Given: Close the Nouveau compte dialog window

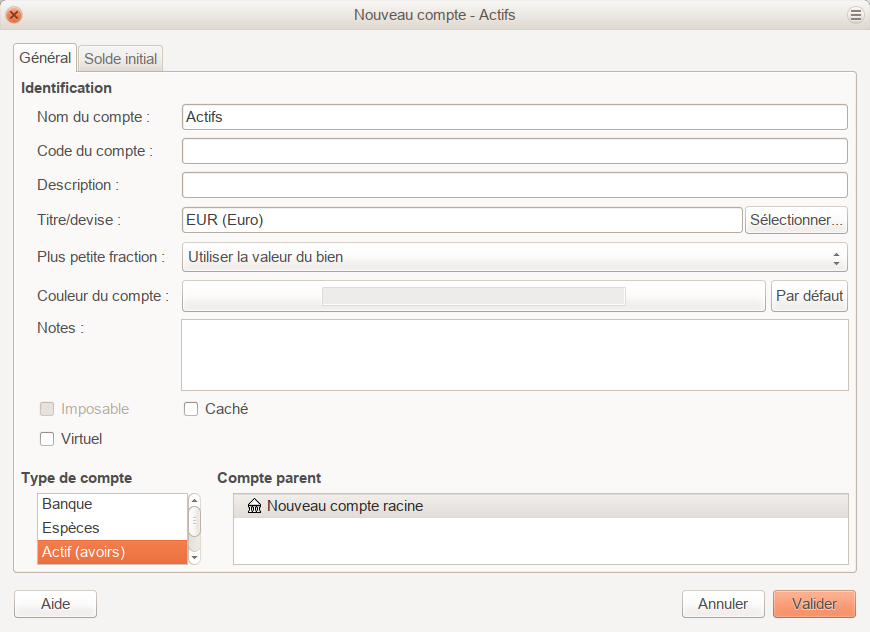Looking at the screenshot, I should click(x=14, y=15).
